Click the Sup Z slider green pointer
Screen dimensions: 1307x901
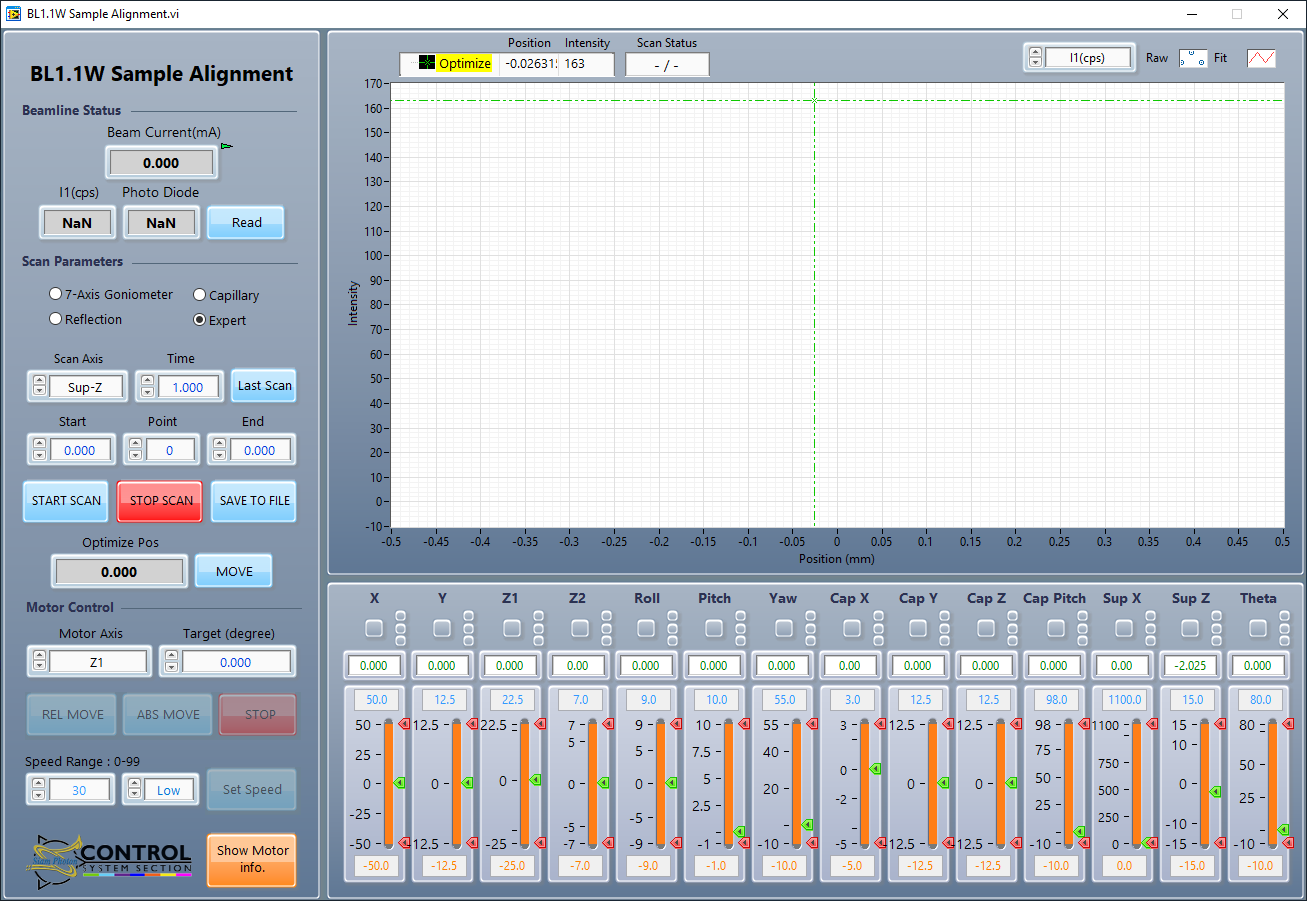click(x=1215, y=791)
